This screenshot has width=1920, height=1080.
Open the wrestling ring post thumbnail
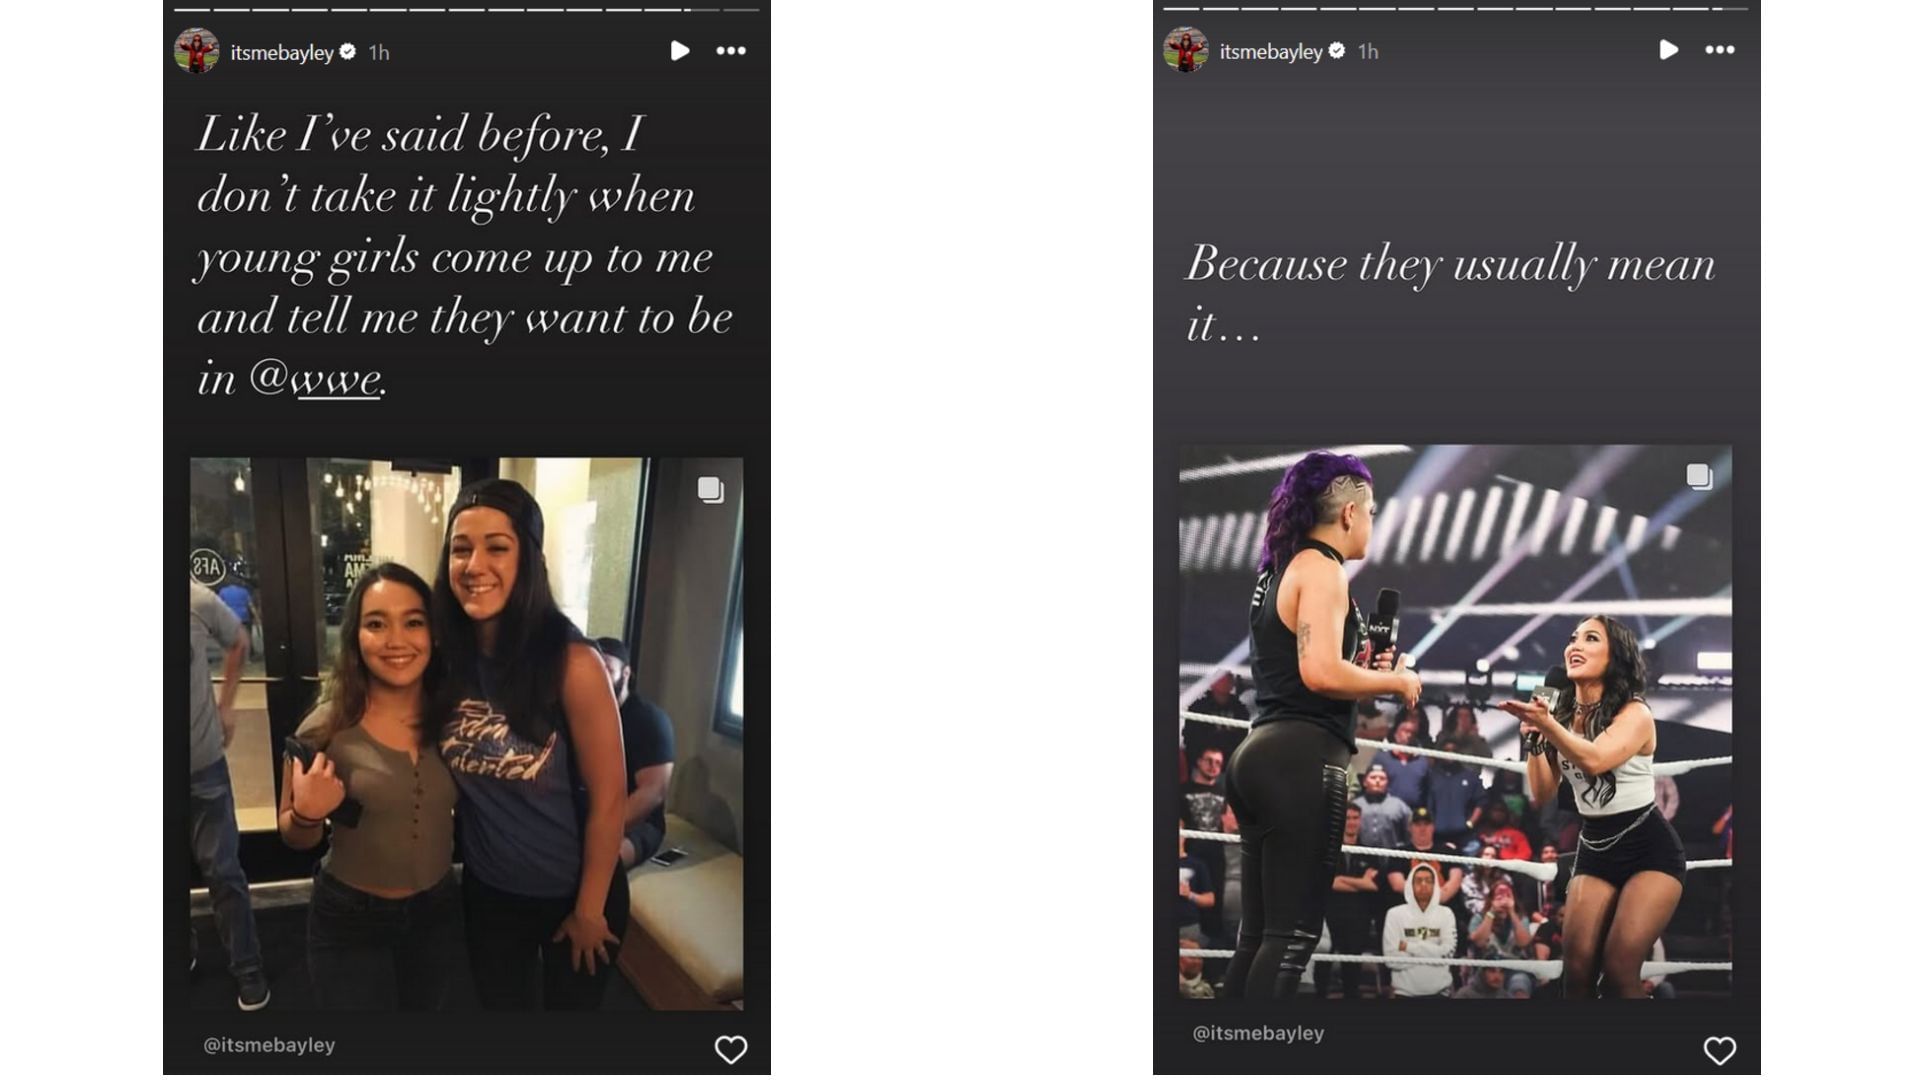tap(1456, 722)
